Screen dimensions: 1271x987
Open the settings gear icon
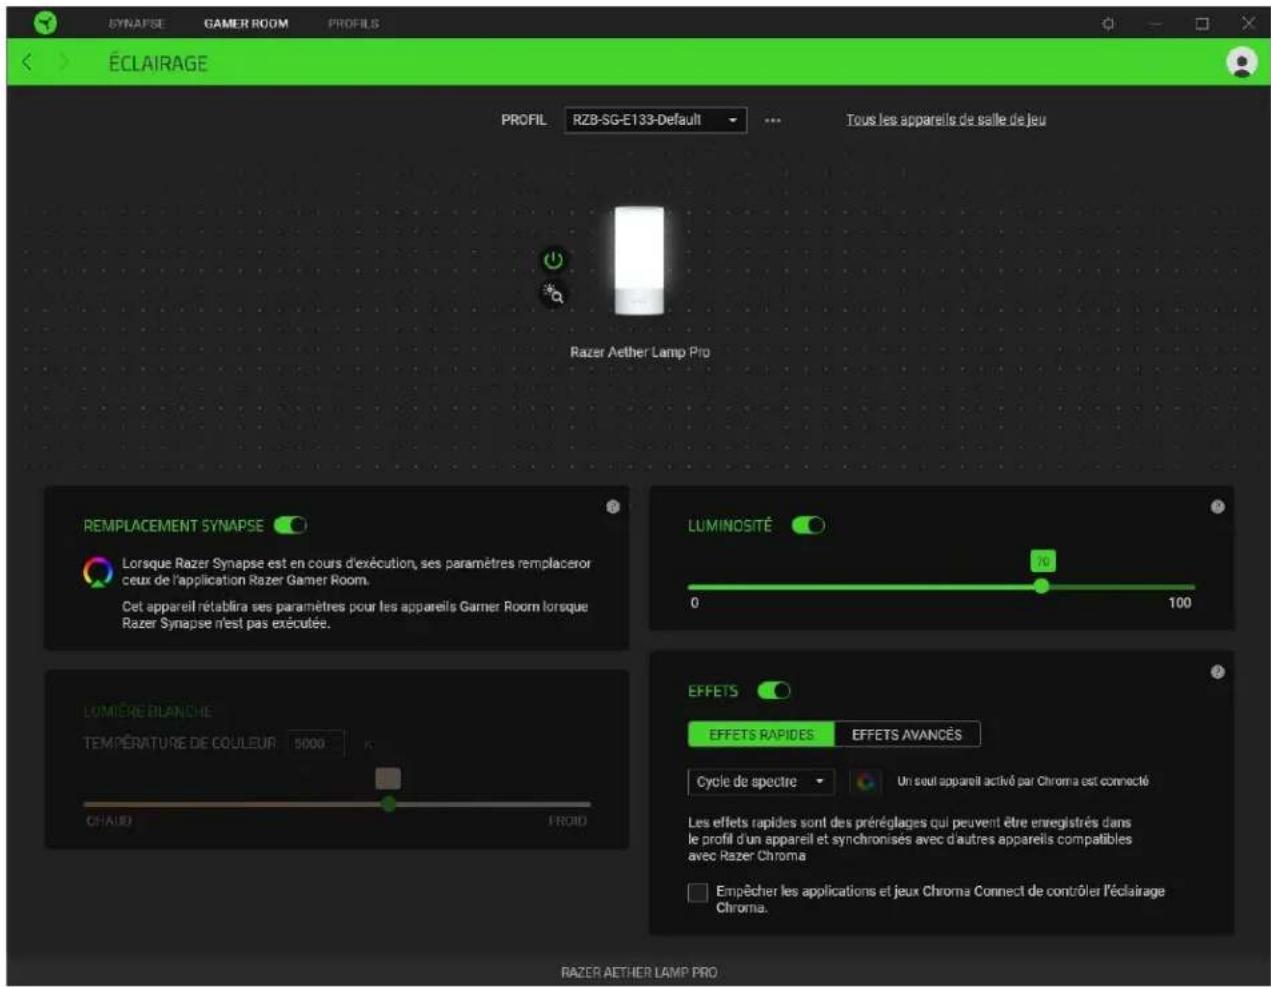[x=1108, y=23]
